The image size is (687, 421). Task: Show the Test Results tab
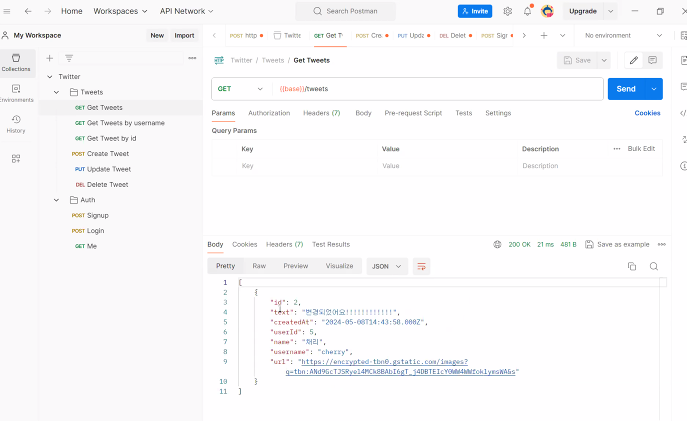point(331,244)
